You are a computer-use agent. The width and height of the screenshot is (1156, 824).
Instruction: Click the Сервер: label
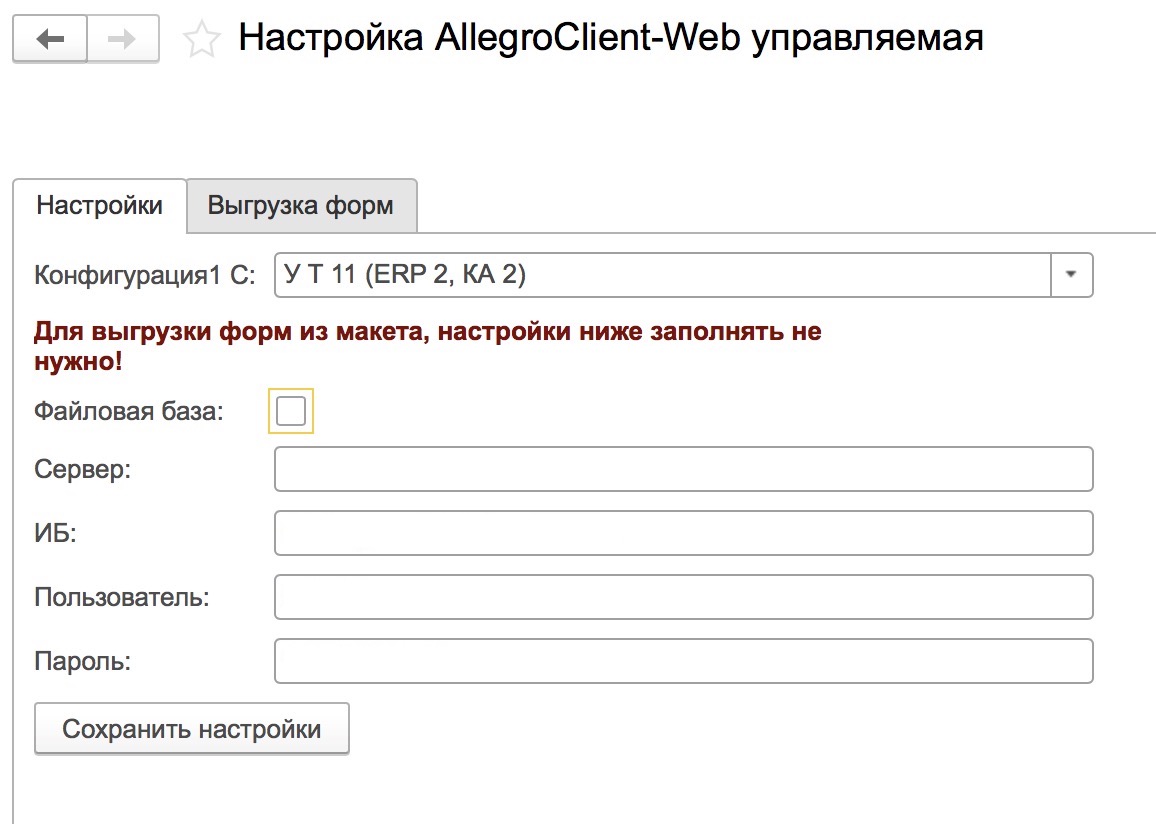[x=83, y=469]
